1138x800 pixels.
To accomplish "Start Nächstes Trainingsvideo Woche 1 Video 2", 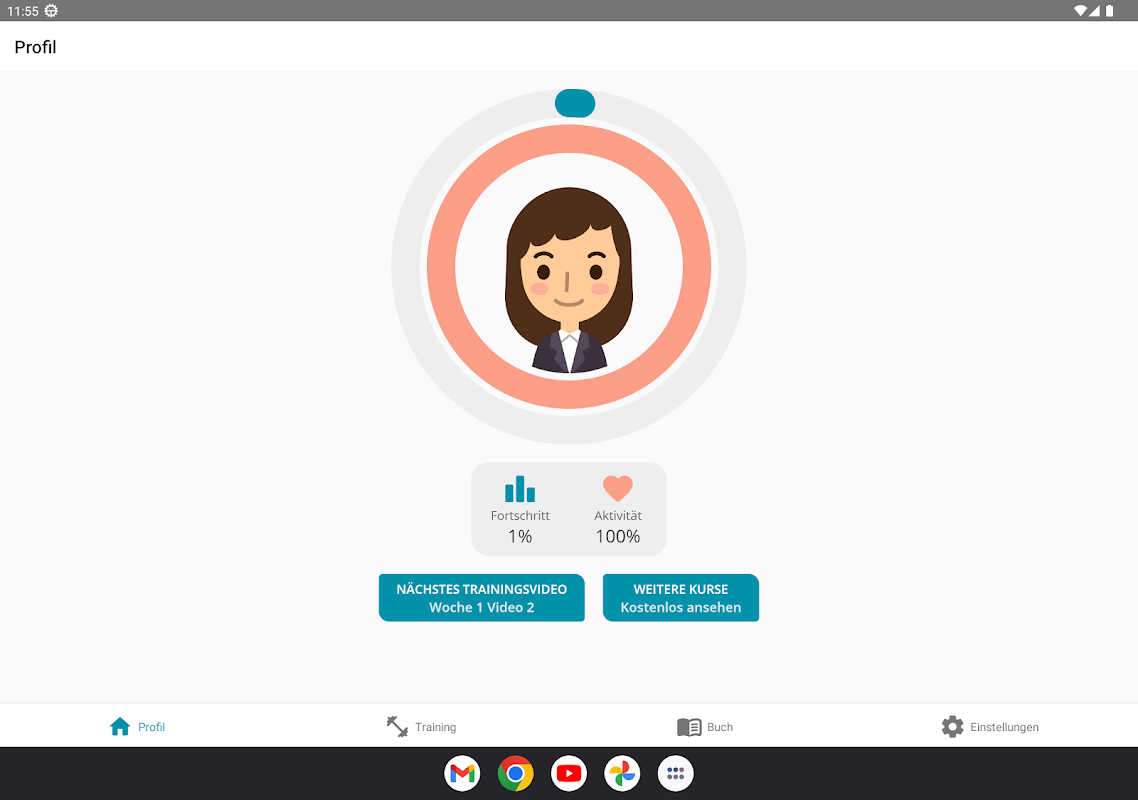I will [x=481, y=598].
